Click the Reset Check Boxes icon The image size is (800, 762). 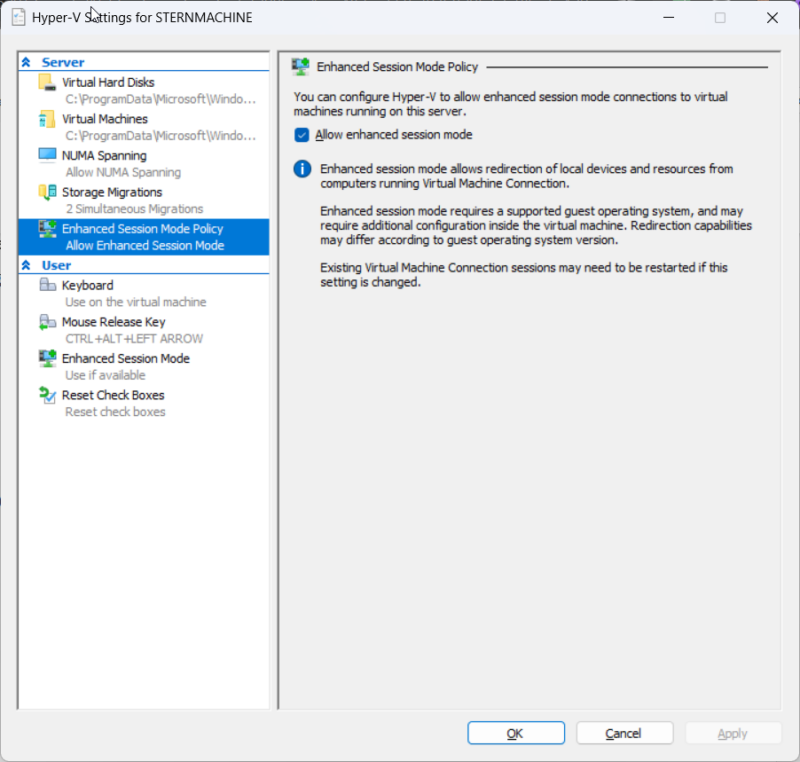47,395
